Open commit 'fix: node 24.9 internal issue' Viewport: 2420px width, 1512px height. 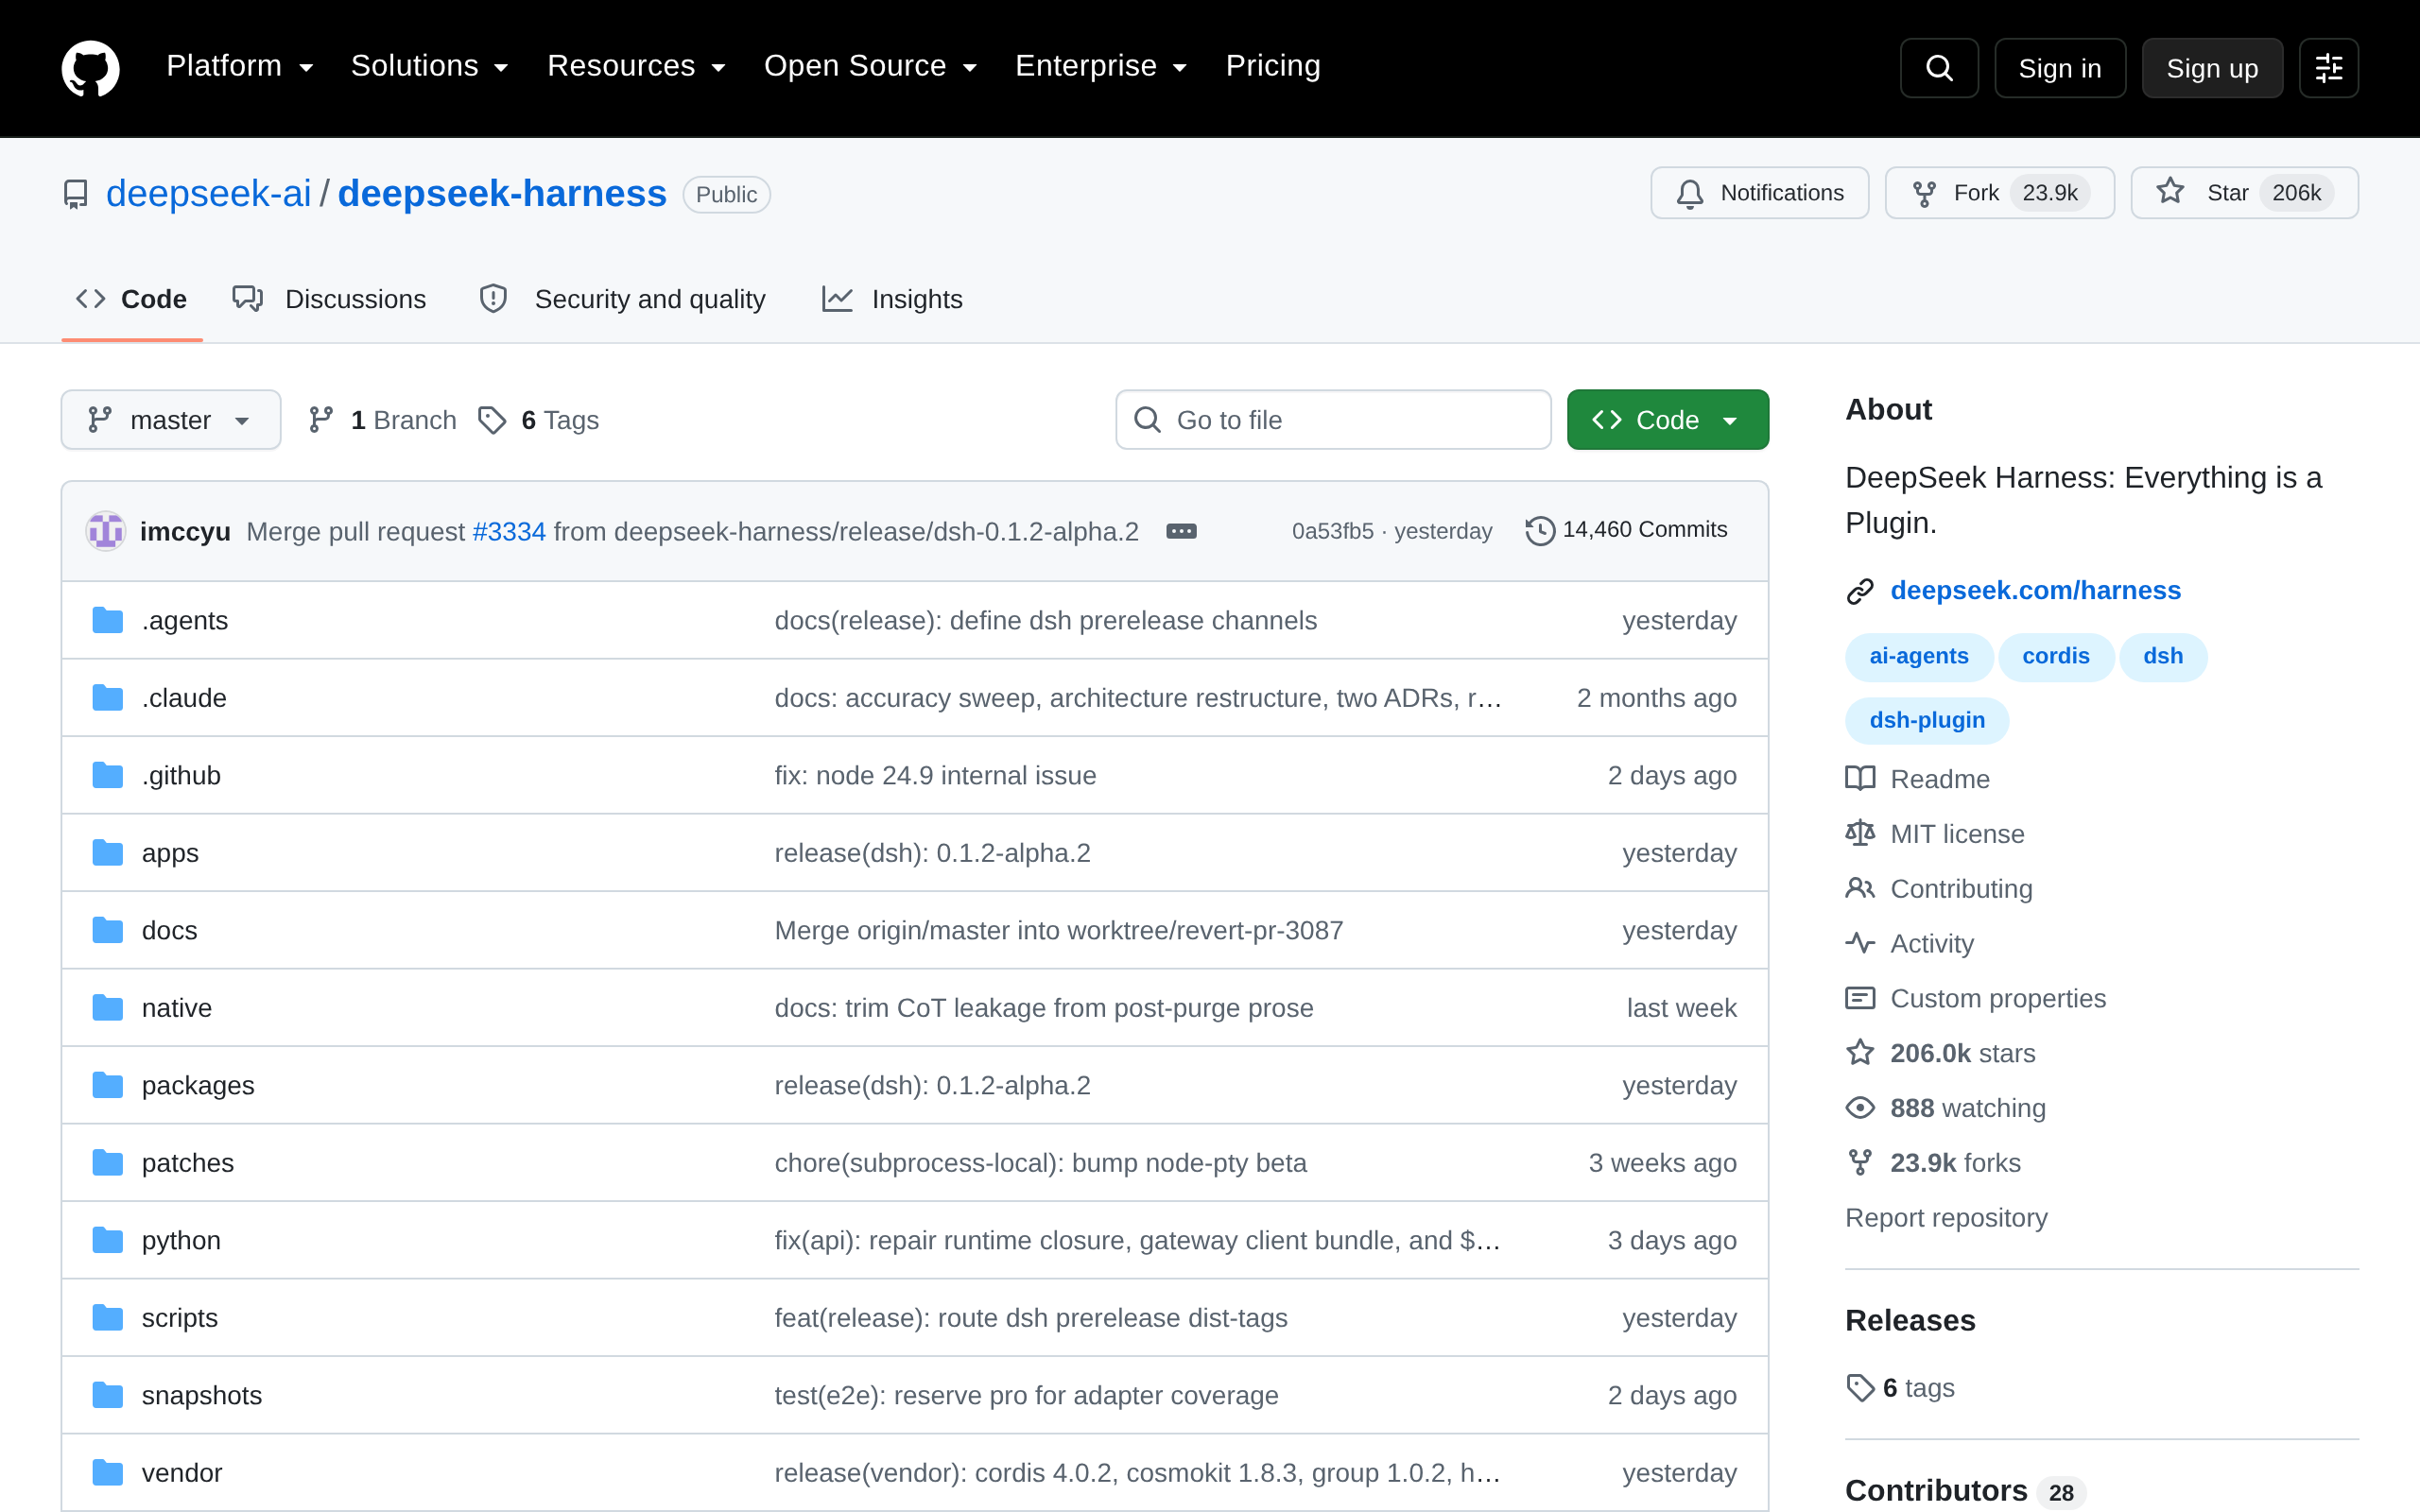click(935, 775)
